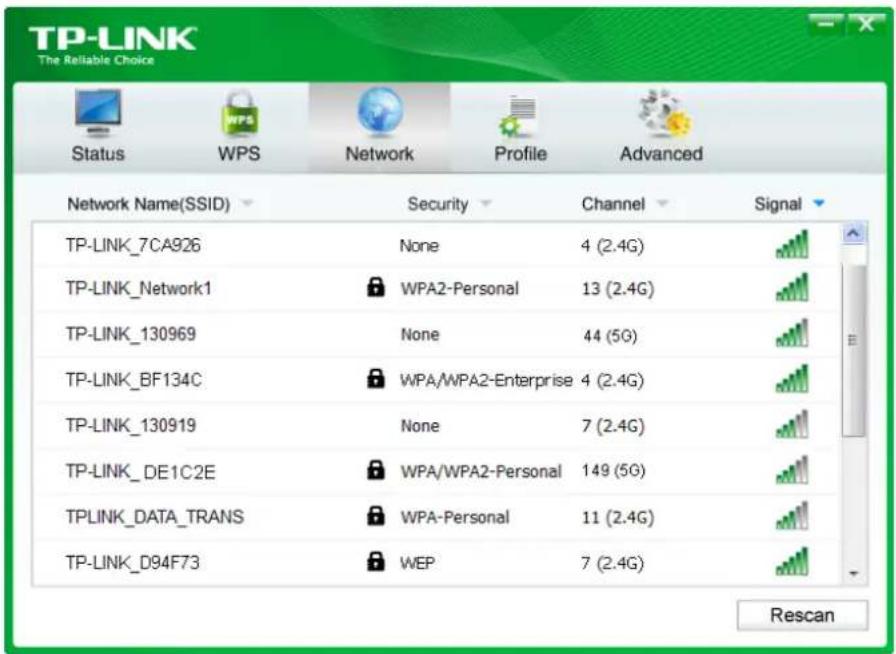
Task: Click Security column header text
Action: pos(438,204)
